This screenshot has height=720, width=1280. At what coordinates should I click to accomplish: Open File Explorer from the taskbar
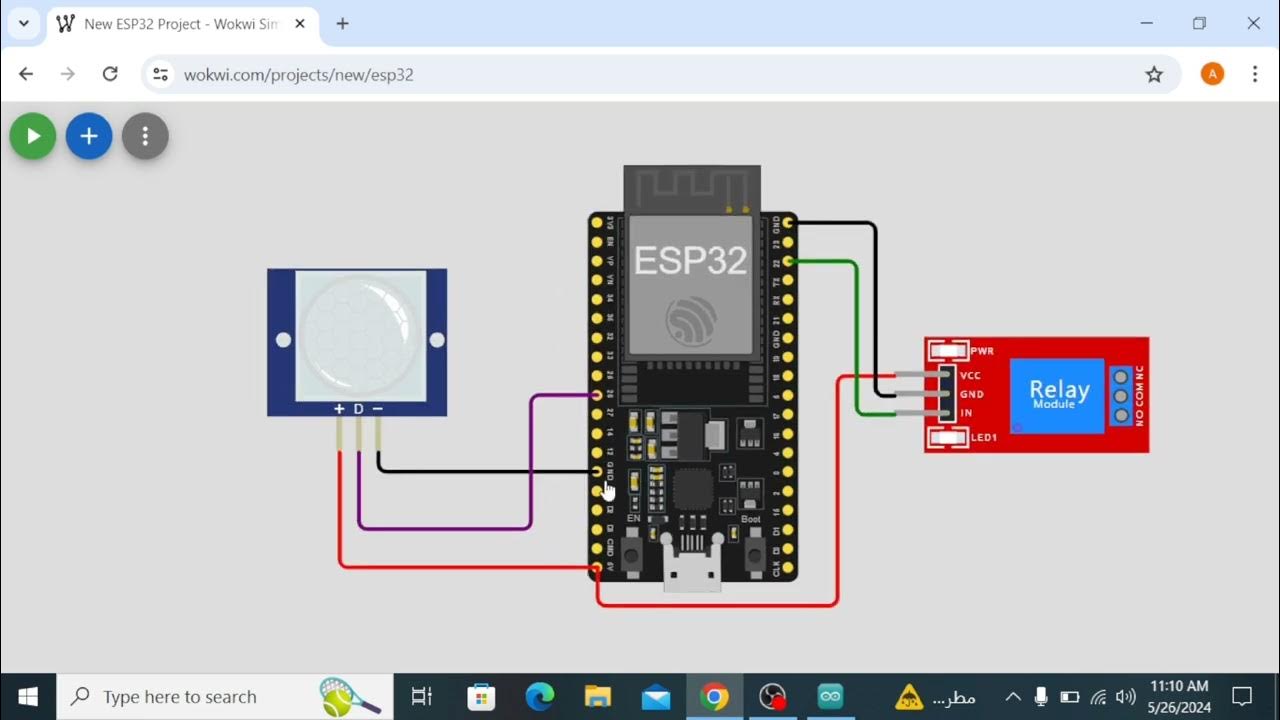pos(598,697)
